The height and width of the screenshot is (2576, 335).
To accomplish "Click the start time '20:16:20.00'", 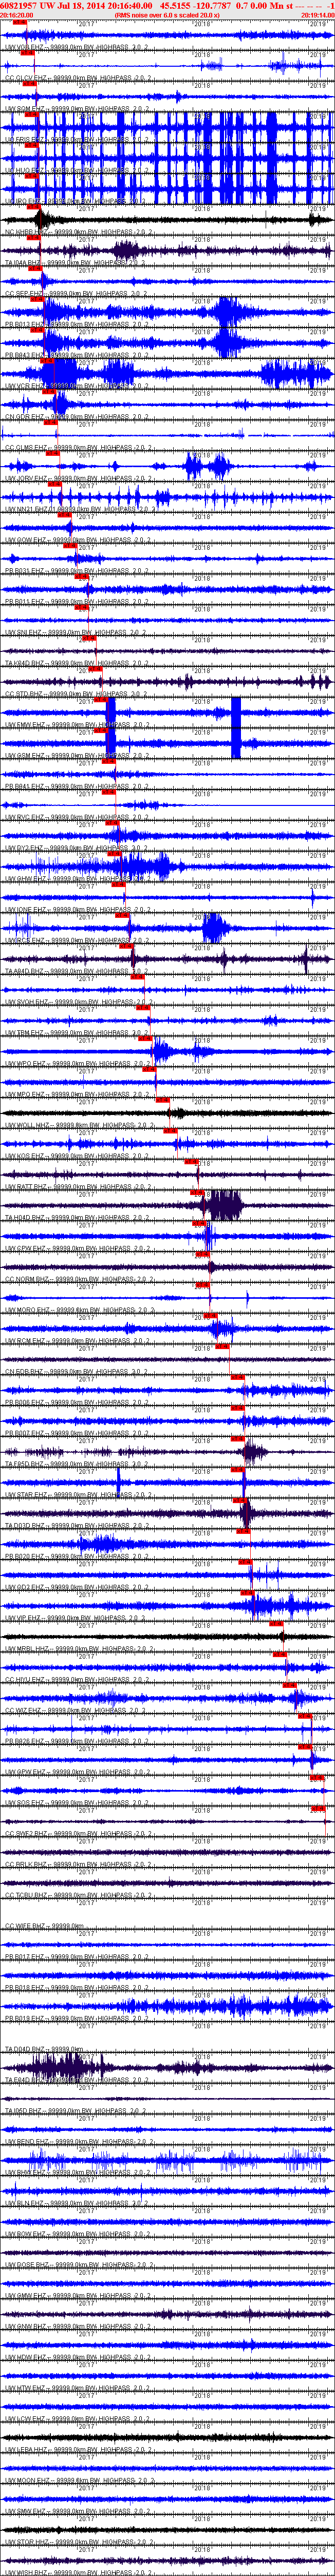I will (x=16, y=15).
